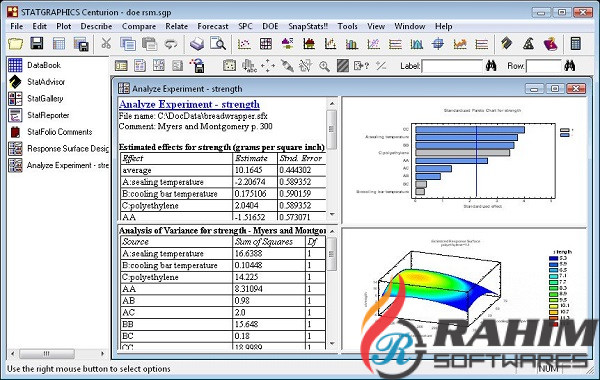Click the binoculars next to Row field

(570, 66)
